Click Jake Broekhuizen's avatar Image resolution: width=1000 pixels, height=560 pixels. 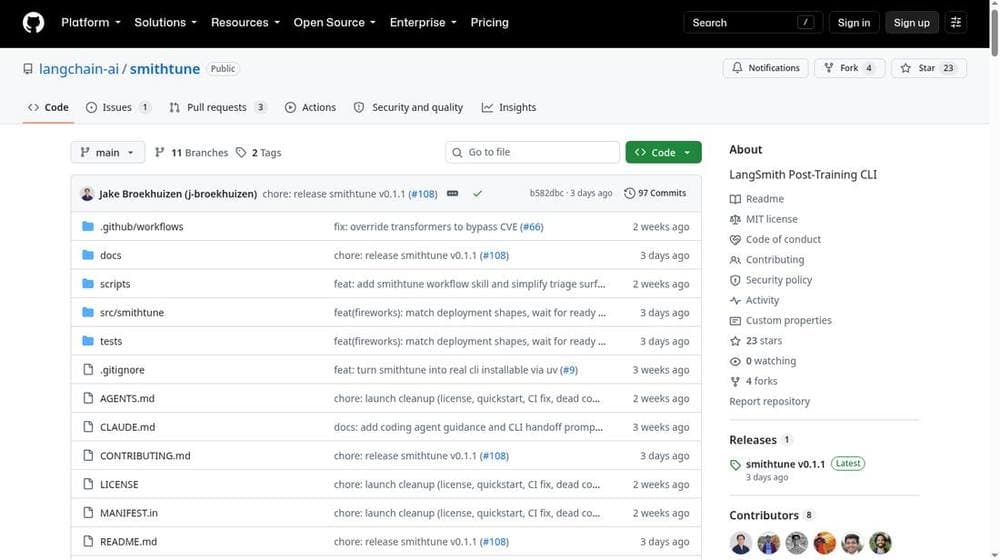click(87, 193)
